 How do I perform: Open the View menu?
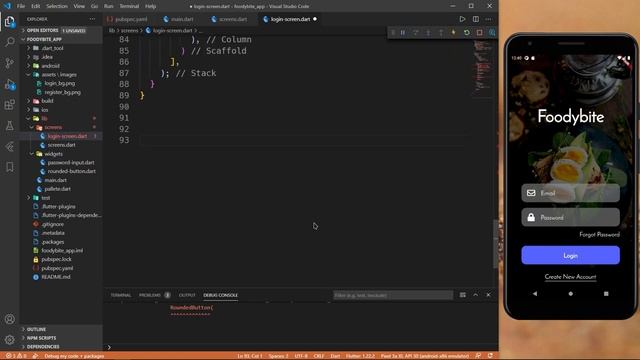[x=79, y=6]
